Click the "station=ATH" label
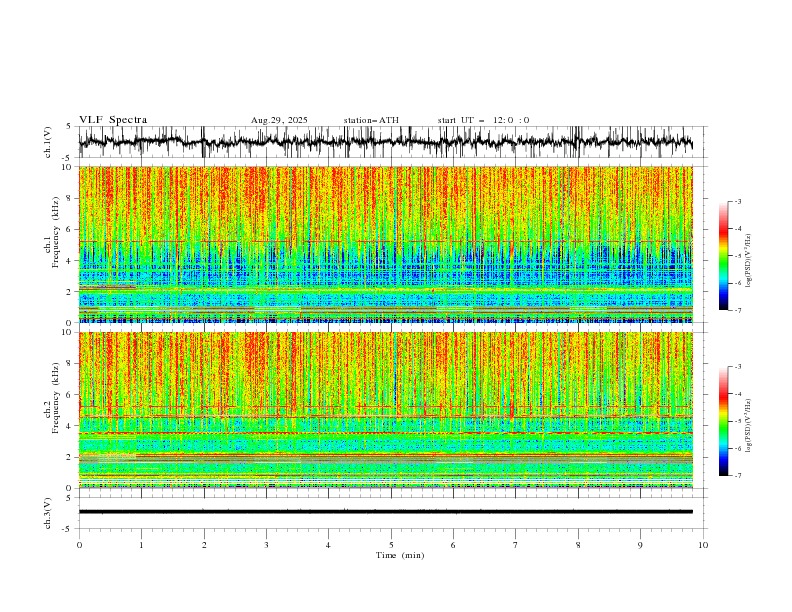Viewport: 792px width, 612px height. tap(371, 120)
